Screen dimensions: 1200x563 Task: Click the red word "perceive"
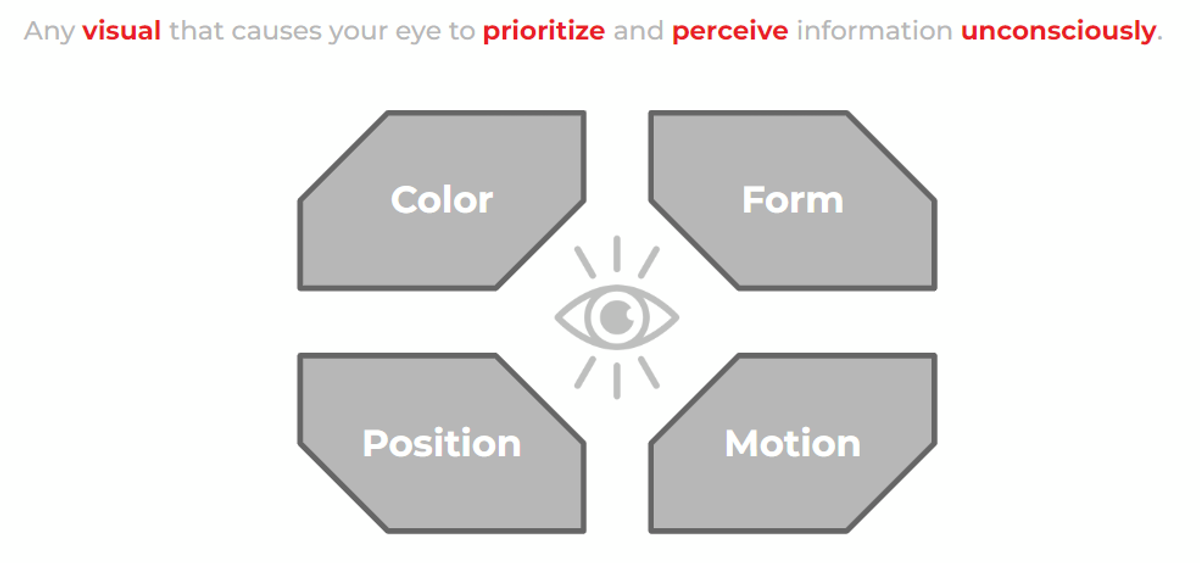pos(730,31)
